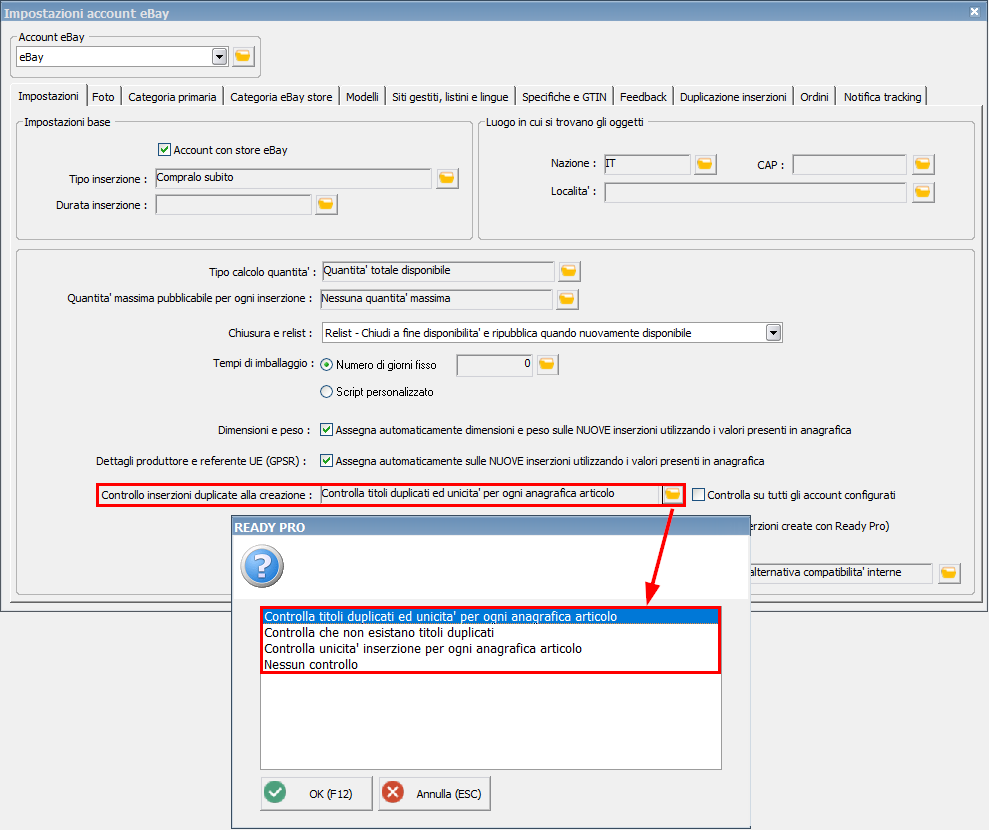Open lookup icon beside CAP field

click(x=923, y=165)
